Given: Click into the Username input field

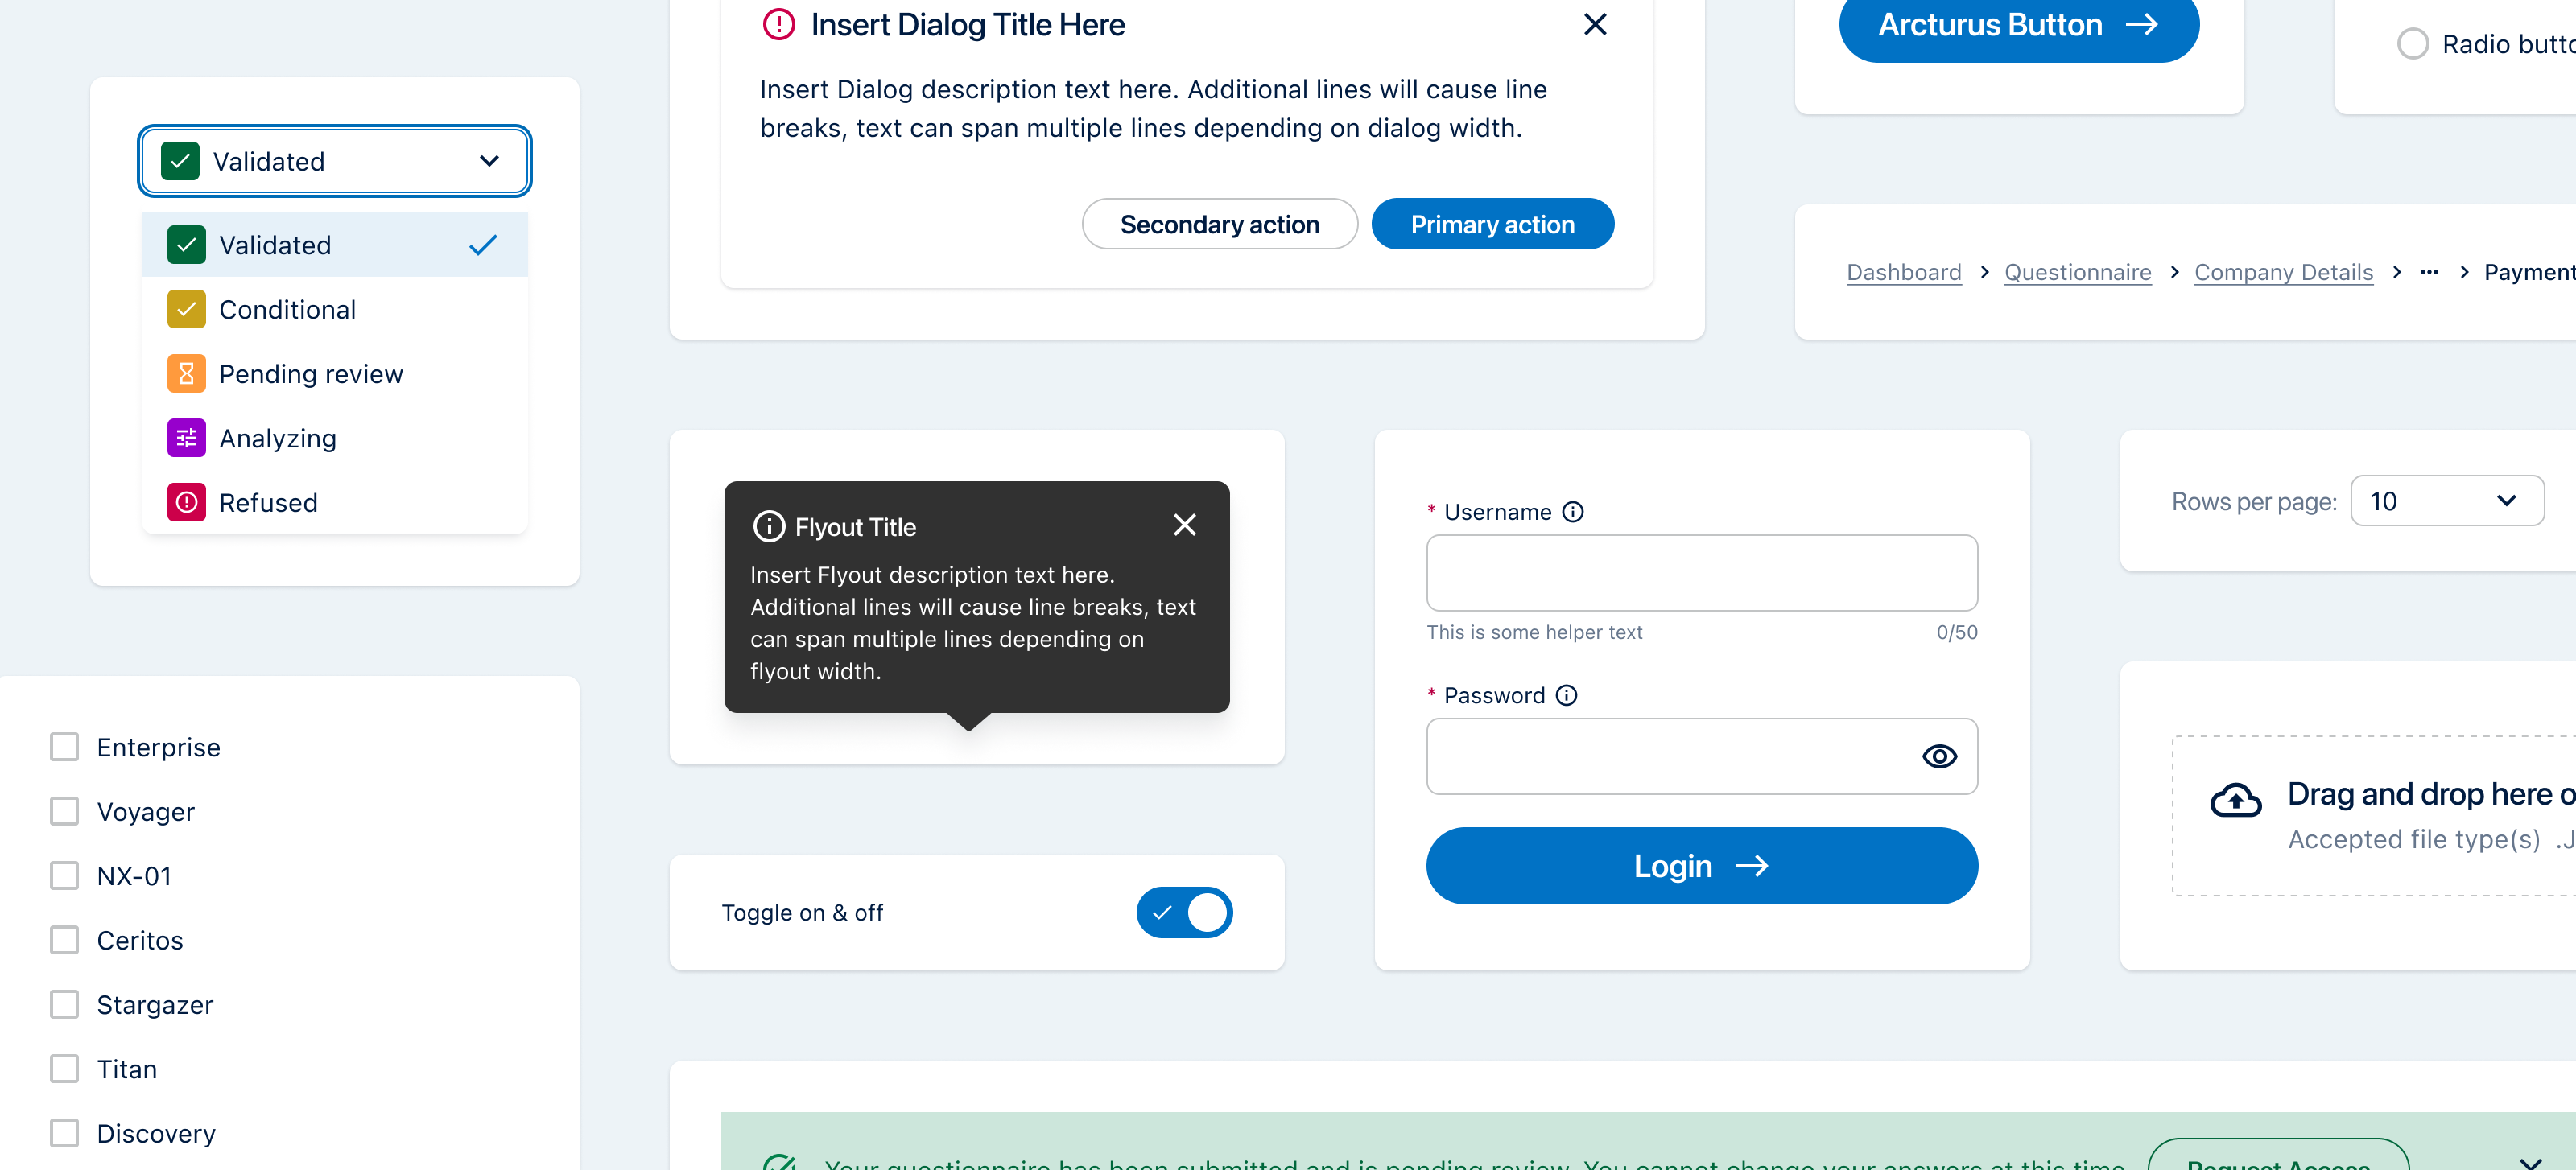Looking at the screenshot, I should coord(1701,573).
